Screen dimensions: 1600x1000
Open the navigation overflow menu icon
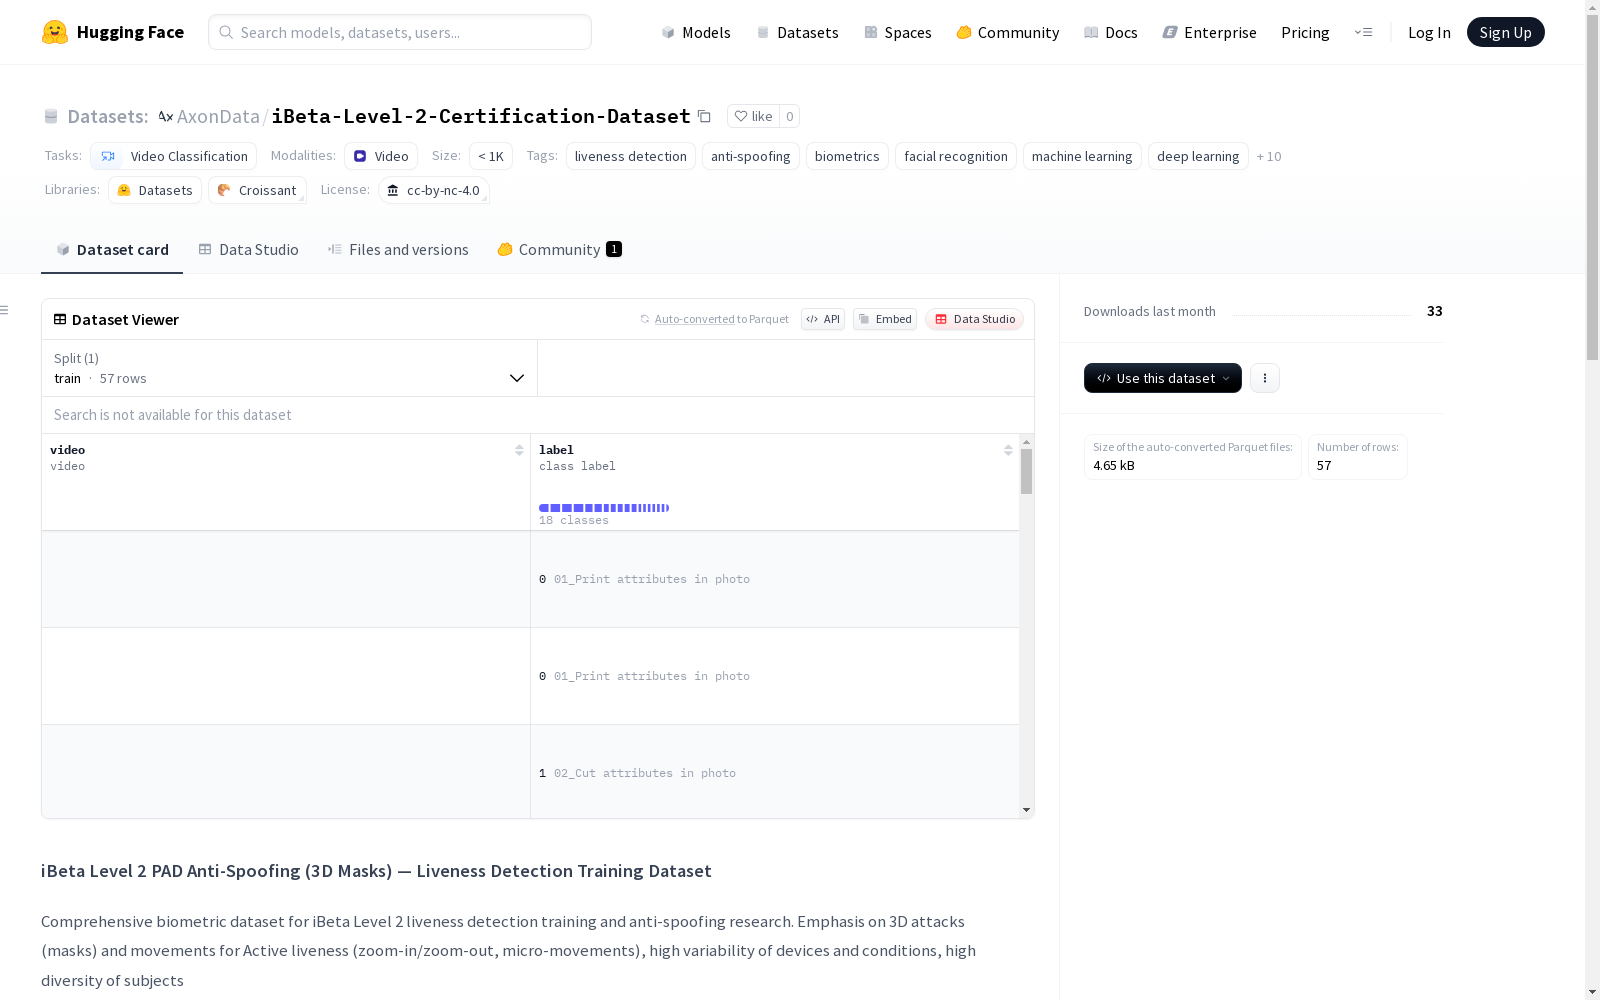pos(1363,32)
